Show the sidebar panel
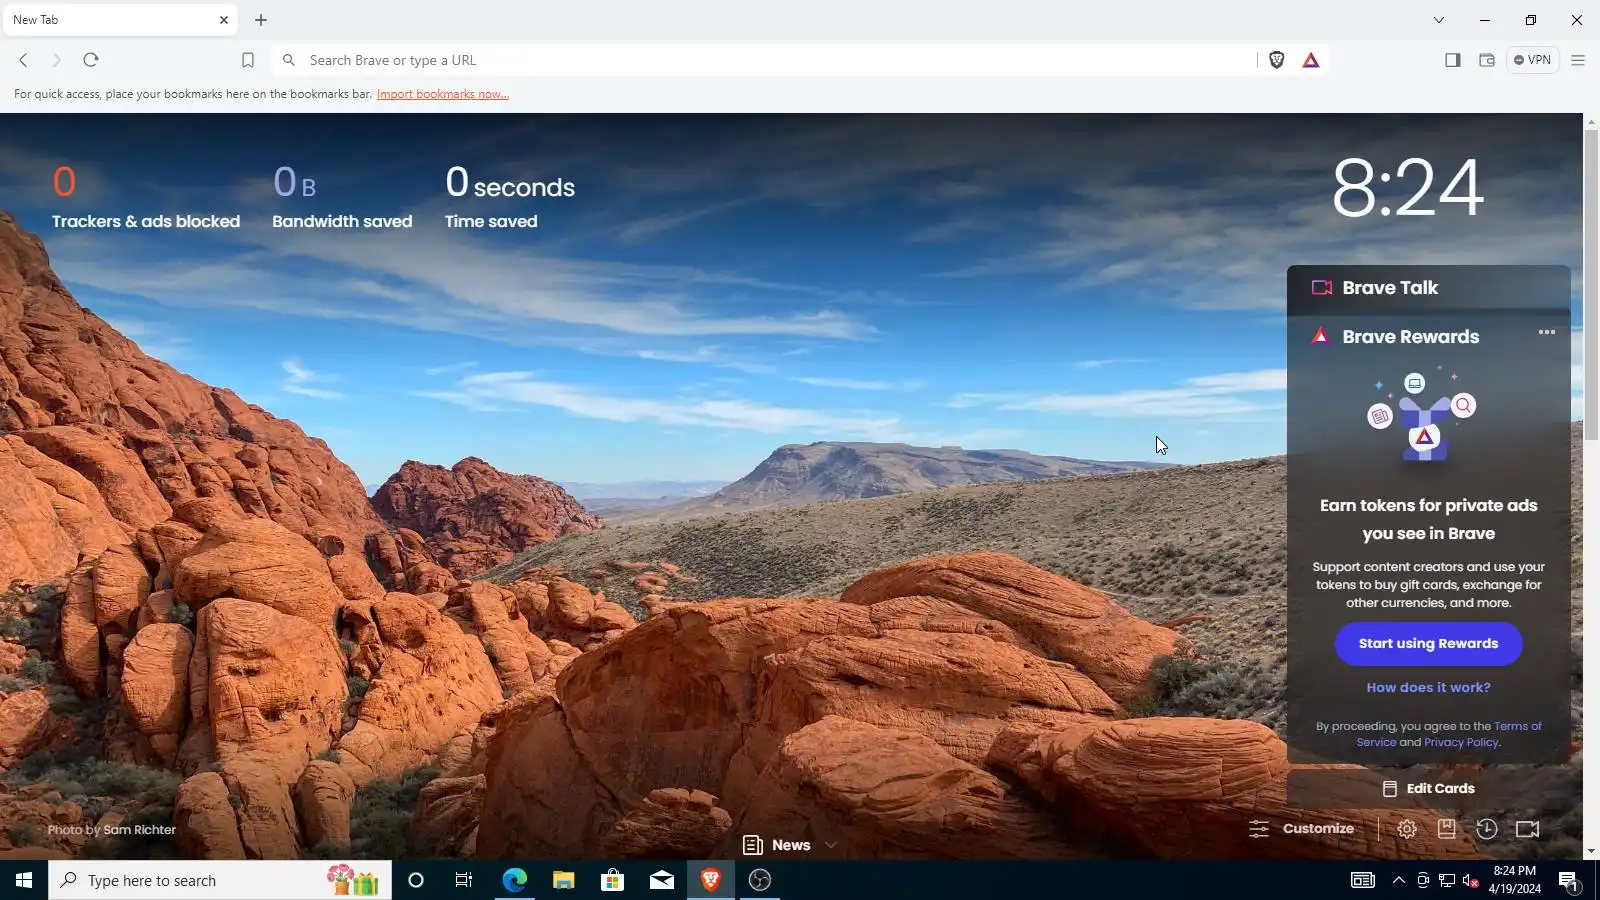This screenshot has width=1600, height=900. pyautogui.click(x=1453, y=60)
